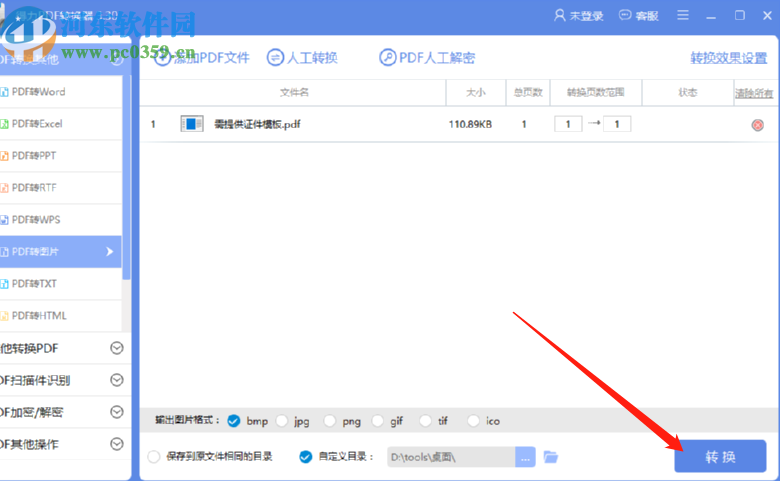Expand the 其他转换PDF section
Viewport: 780px width, 481px height.
(116, 348)
